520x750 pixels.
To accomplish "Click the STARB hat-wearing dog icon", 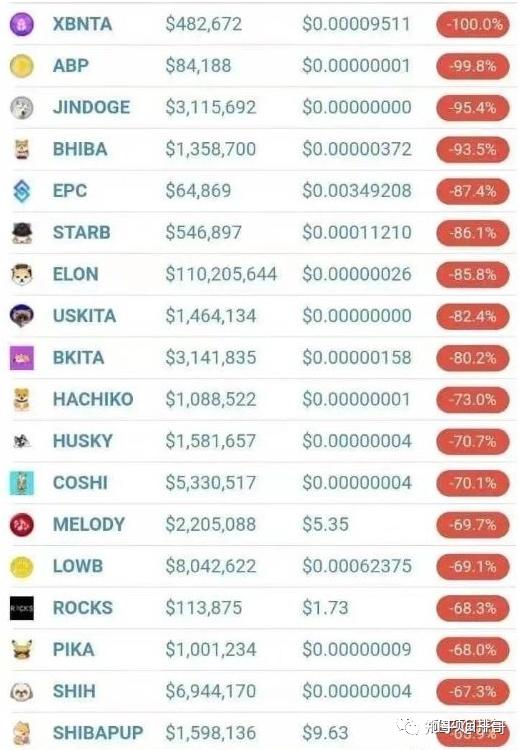I will pyautogui.click(x=22, y=233).
